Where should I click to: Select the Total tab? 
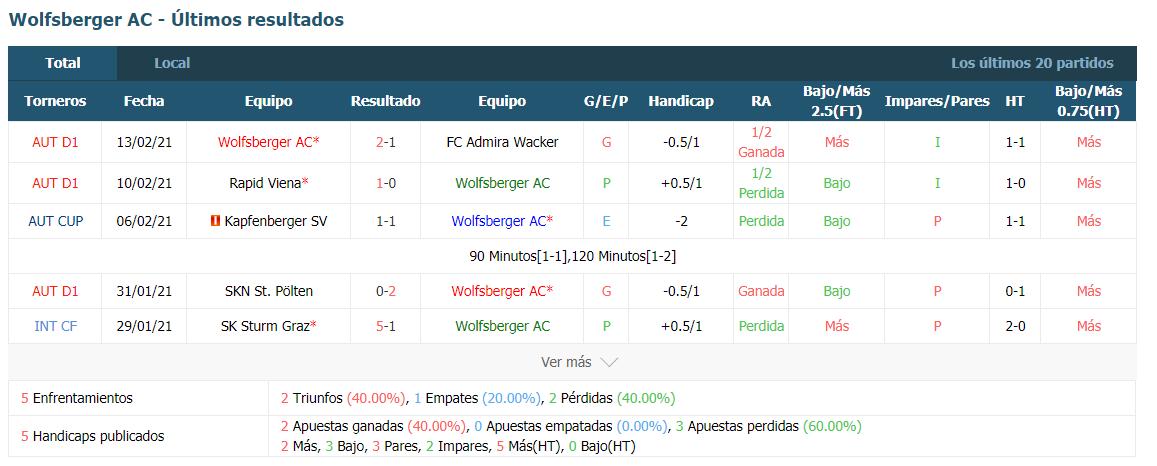63,63
